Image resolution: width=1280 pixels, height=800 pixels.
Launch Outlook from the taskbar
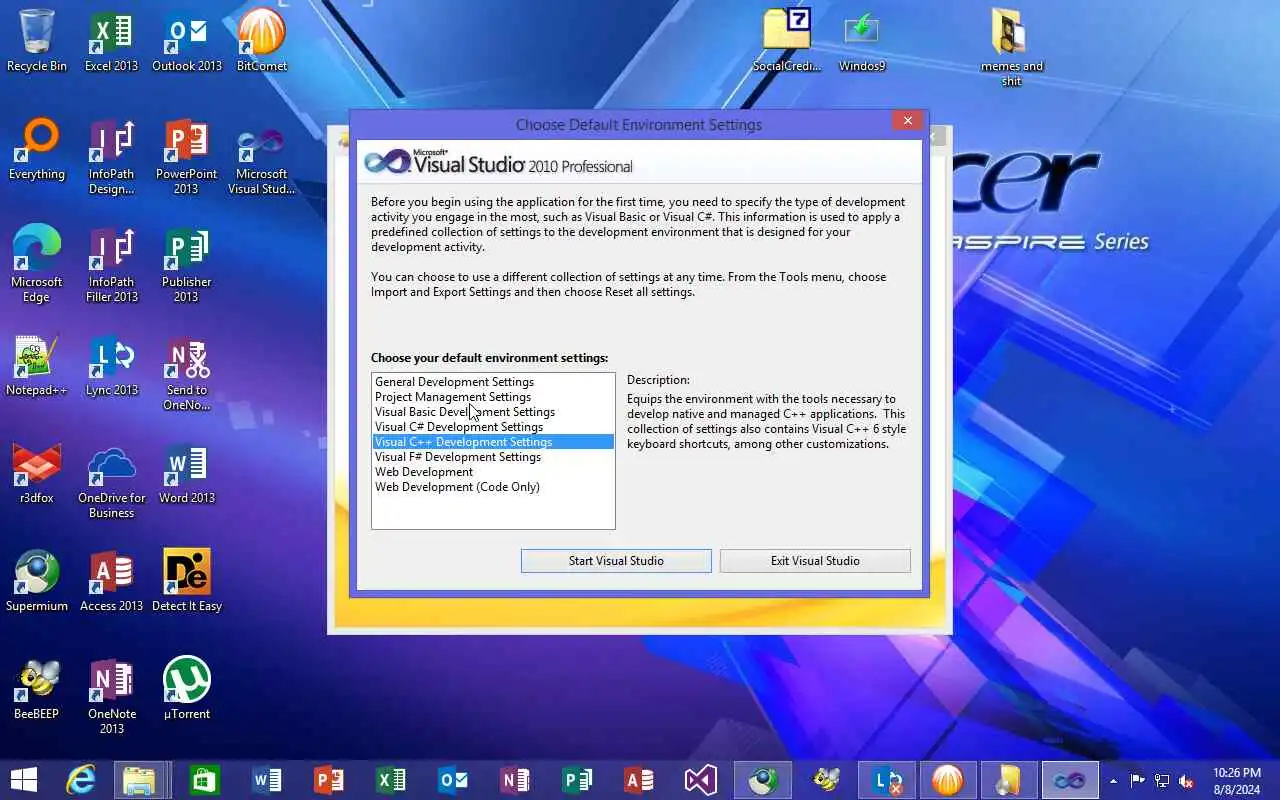[452, 780]
